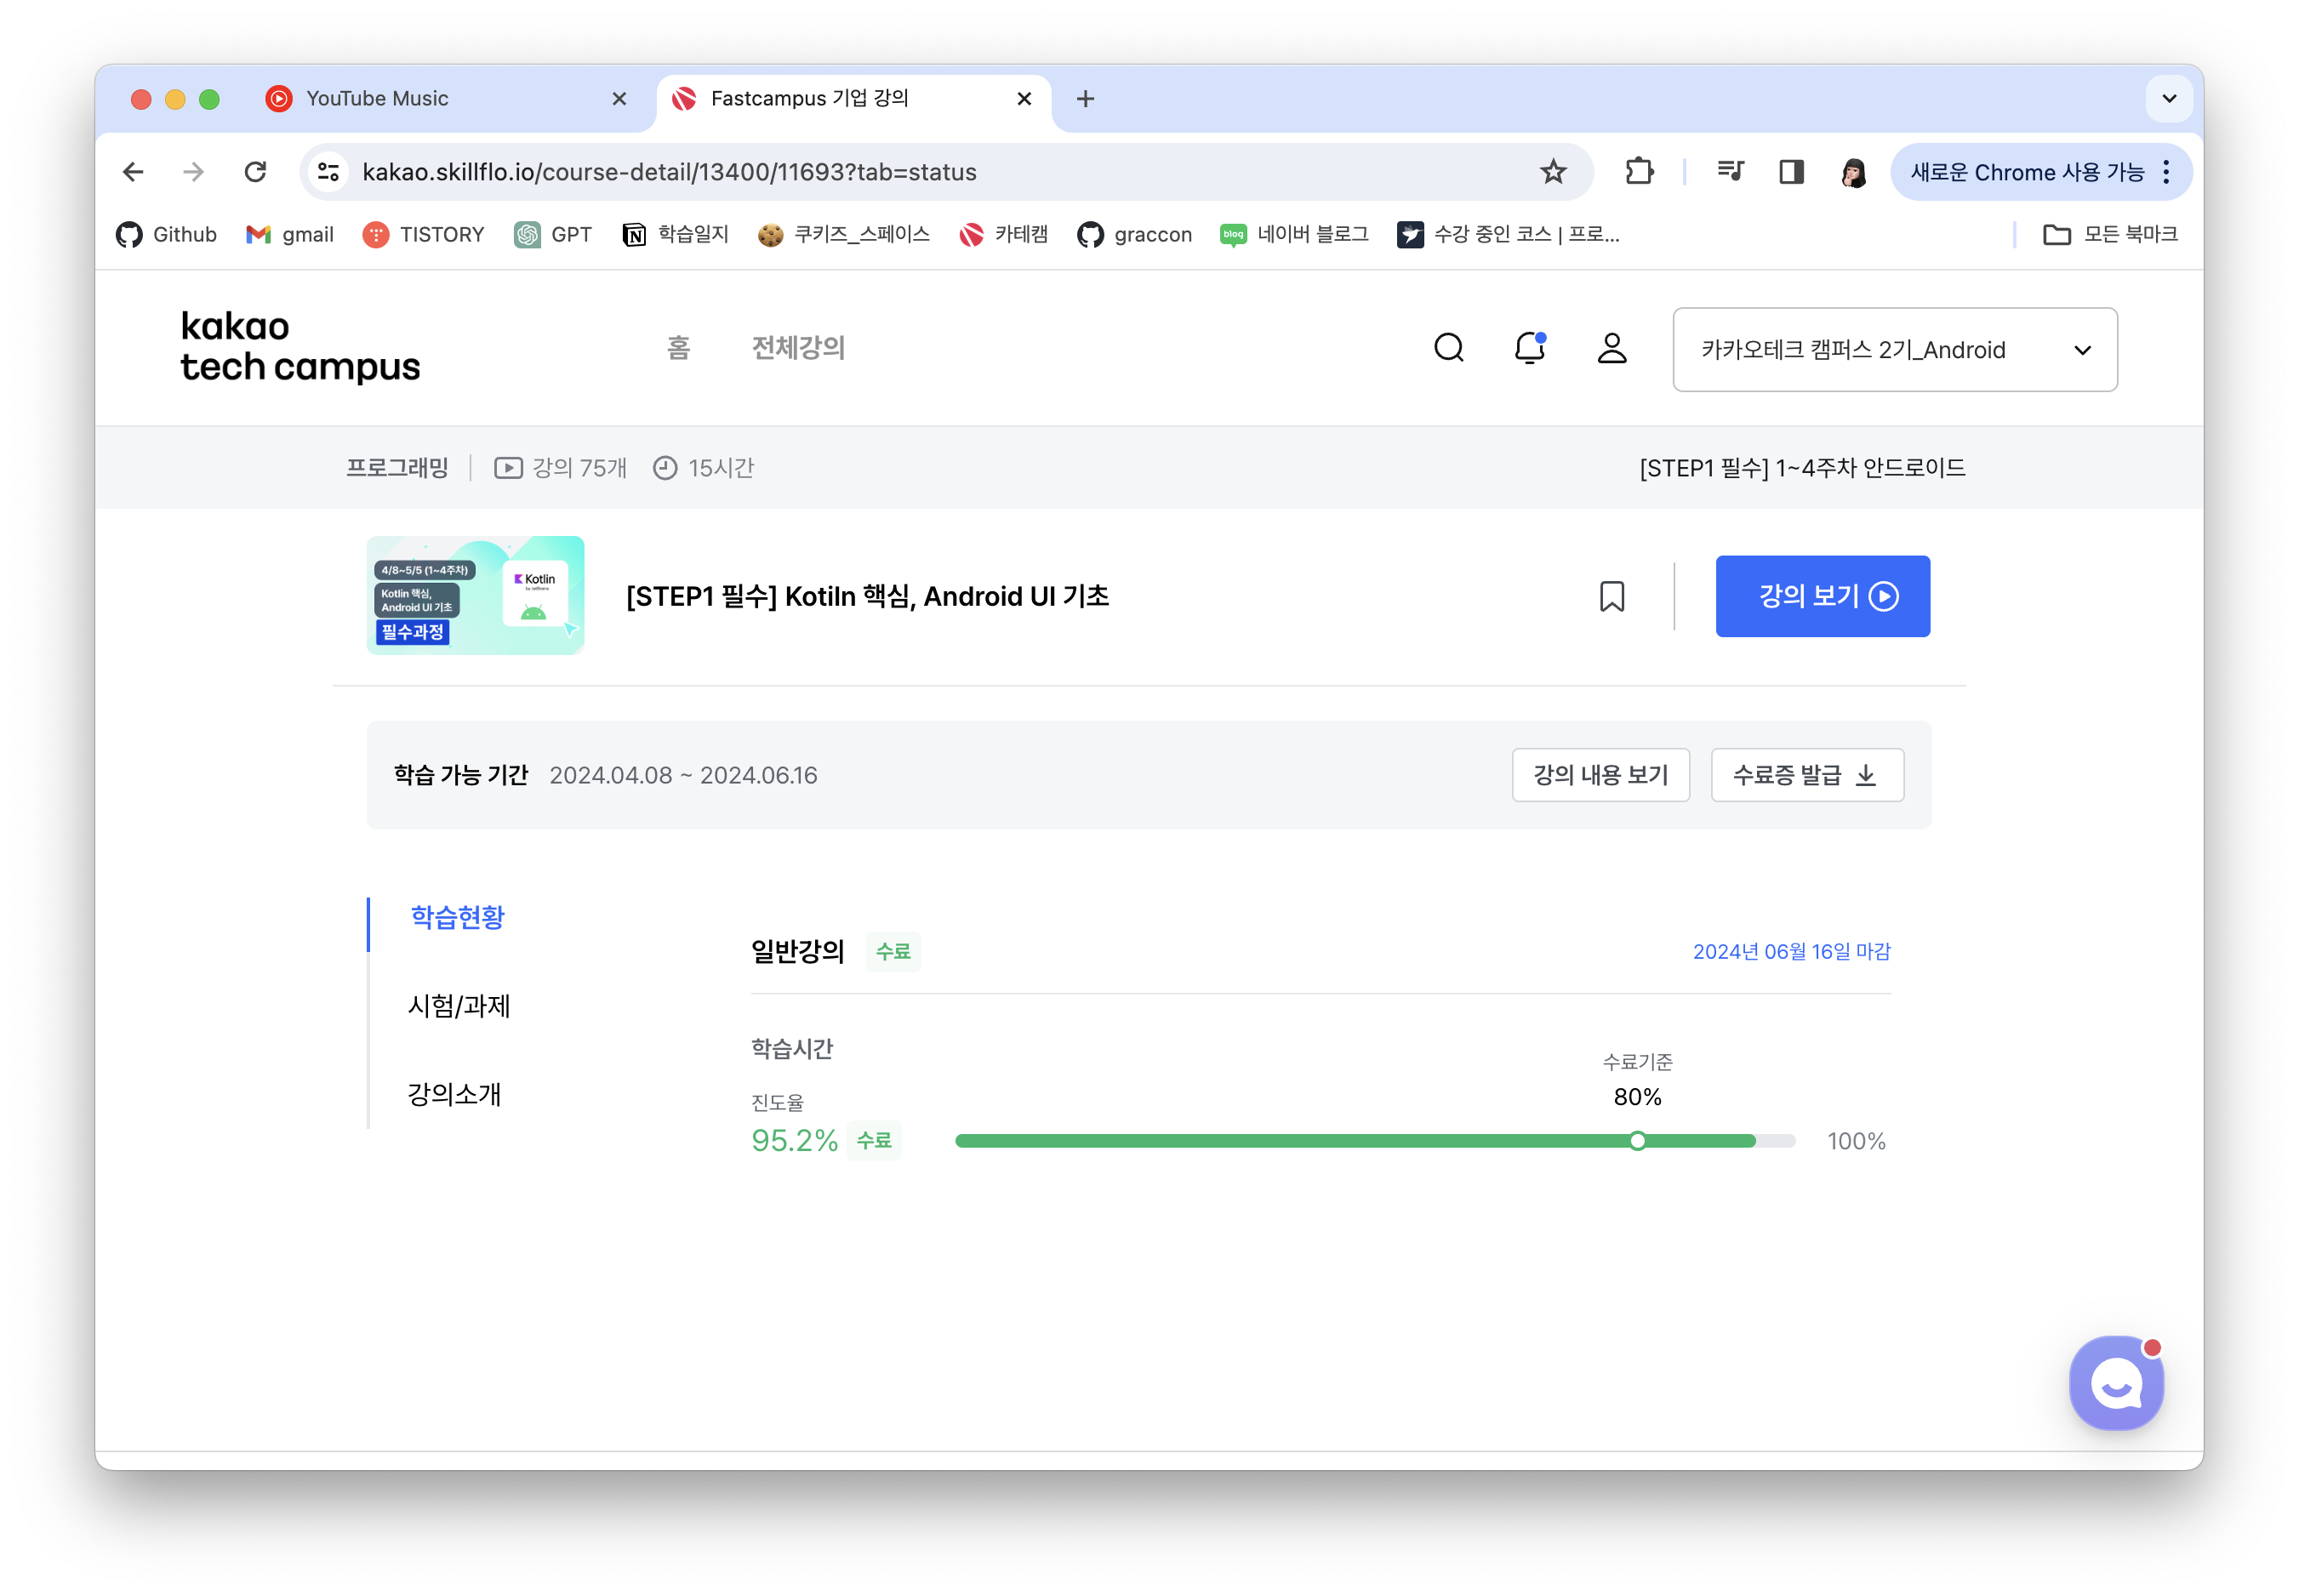Image resolution: width=2299 pixels, height=1596 pixels.
Task: Click the 수료증 발급 button
Action: [1806, 775]
